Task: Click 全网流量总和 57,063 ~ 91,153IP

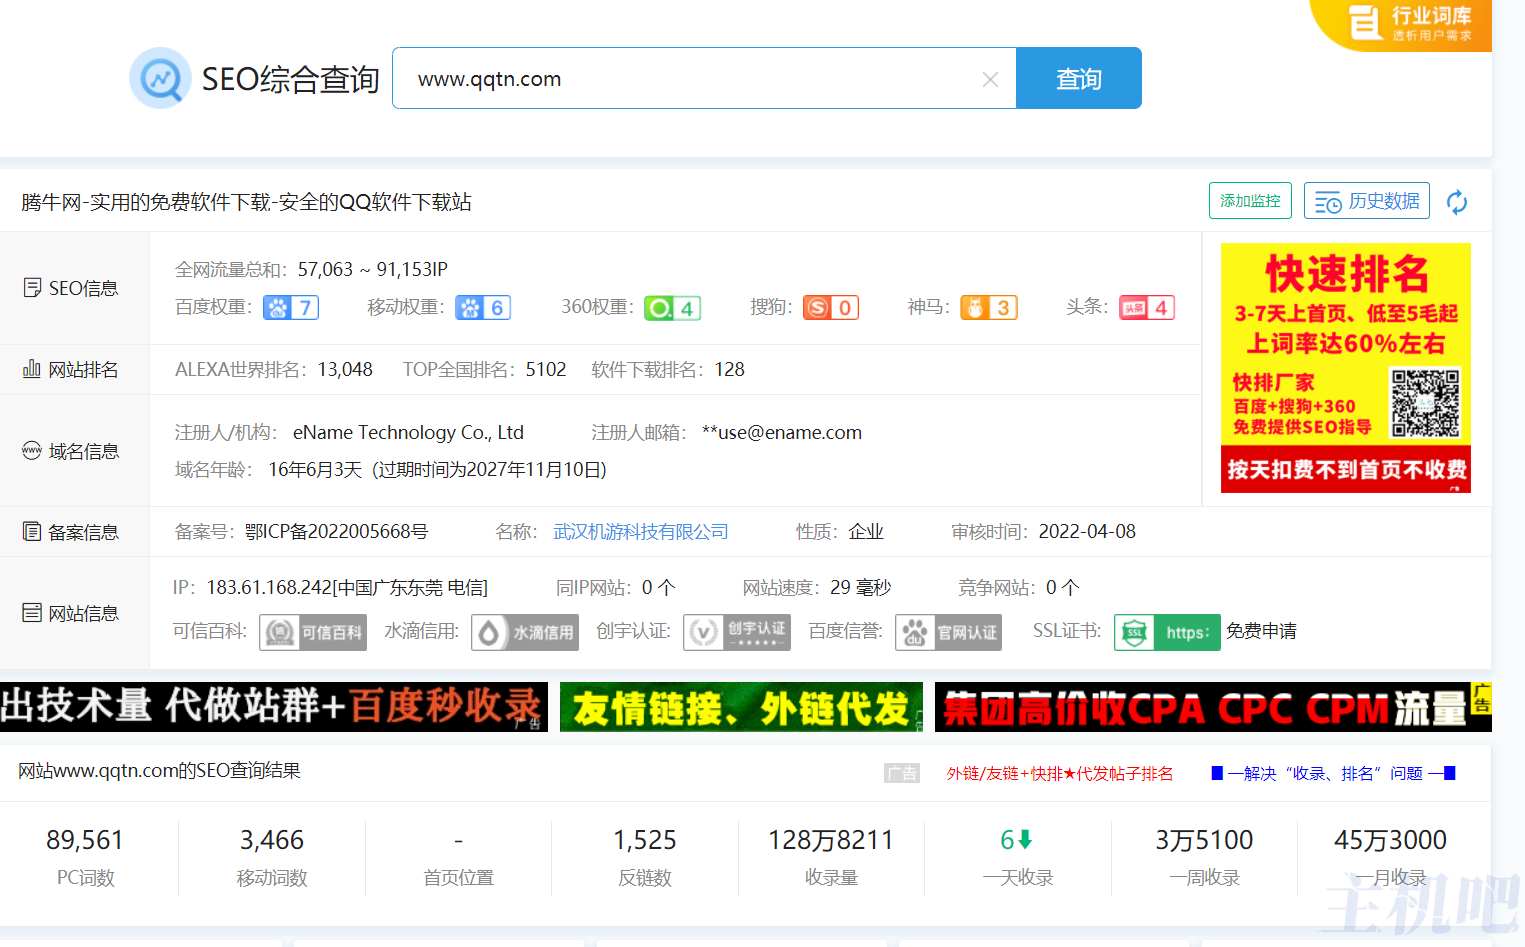Action: click(373, 270)
